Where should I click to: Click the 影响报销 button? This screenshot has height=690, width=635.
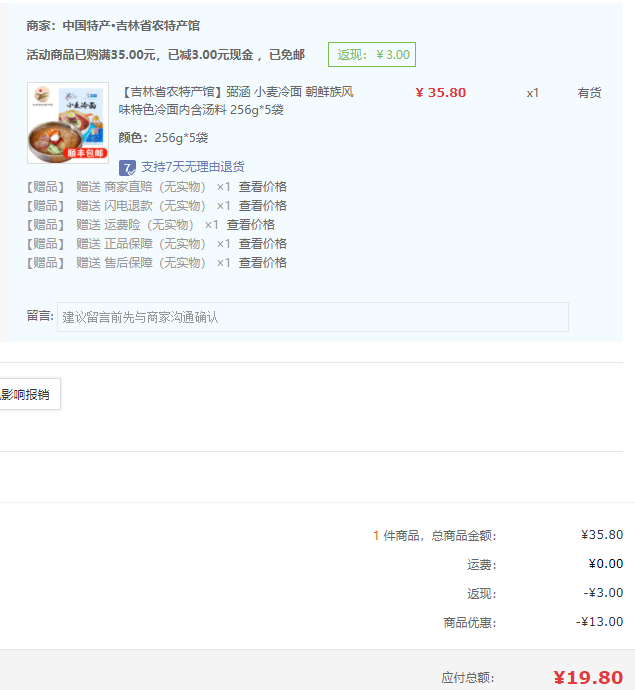[29, 394]
